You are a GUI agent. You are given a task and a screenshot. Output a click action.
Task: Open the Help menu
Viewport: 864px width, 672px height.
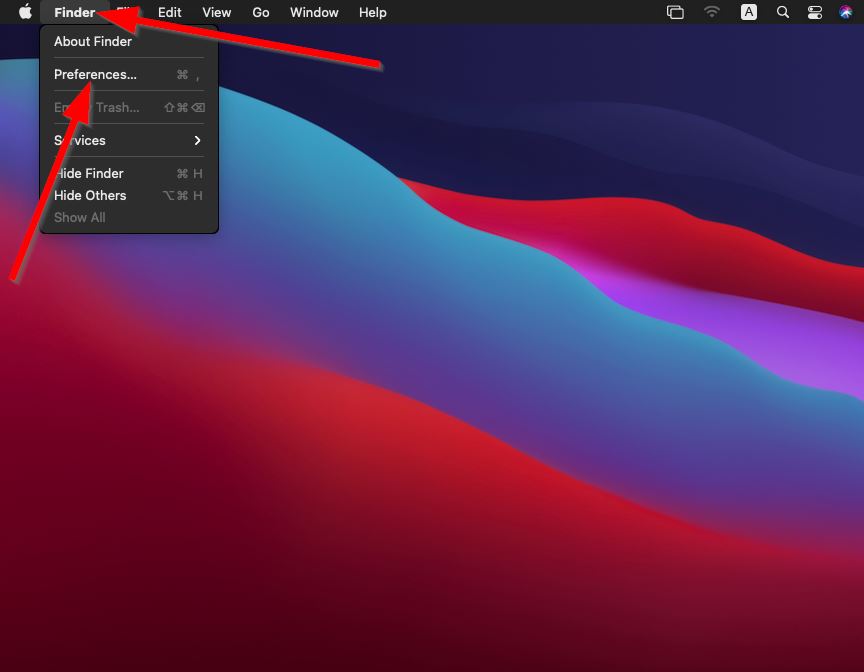point(372,12)
